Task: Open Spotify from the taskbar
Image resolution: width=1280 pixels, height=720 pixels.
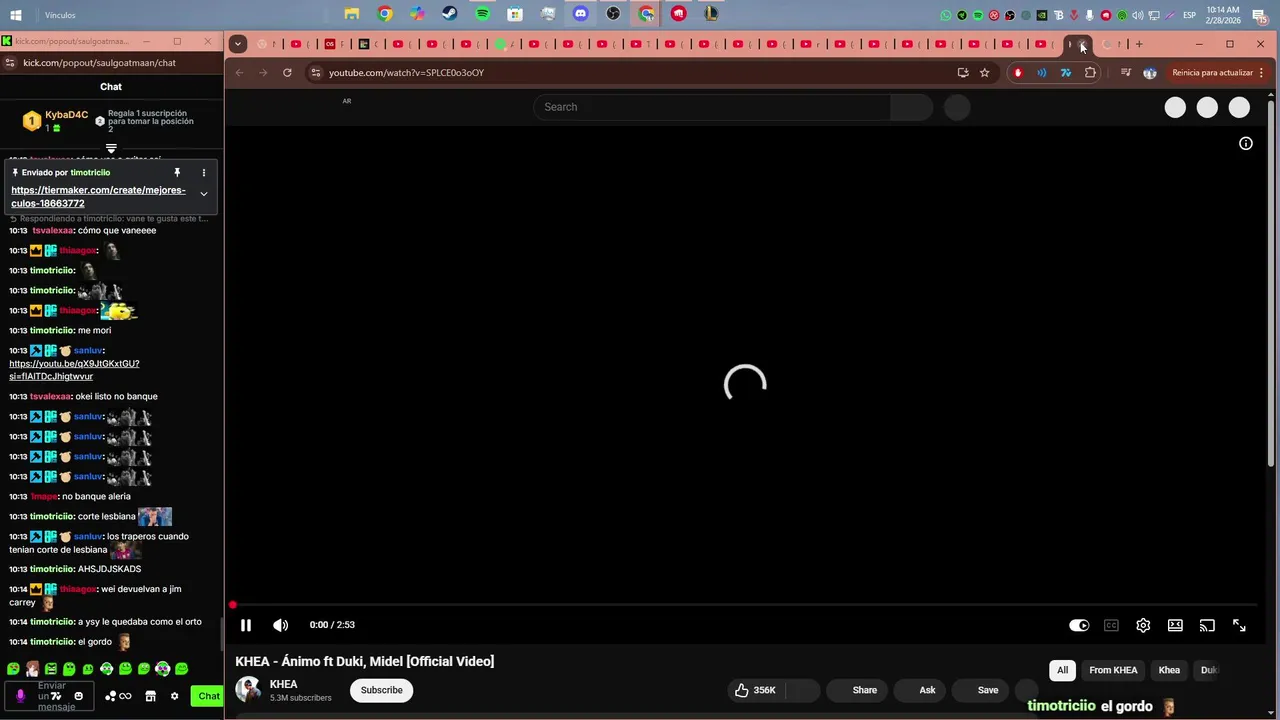Action: point(482,14)
